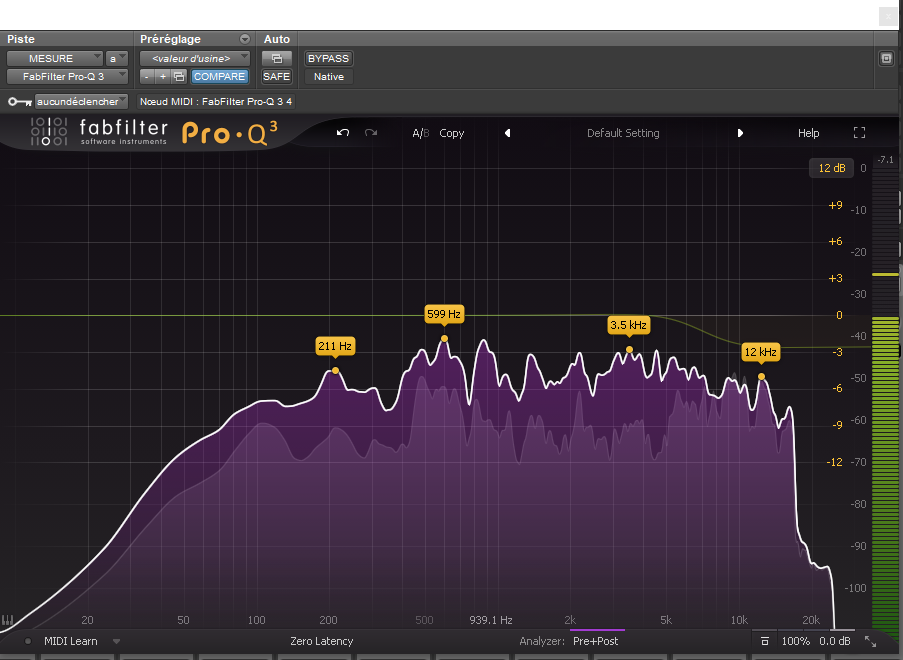
Task: Click the Copy button next to A/B
Action: pos(452,133)
